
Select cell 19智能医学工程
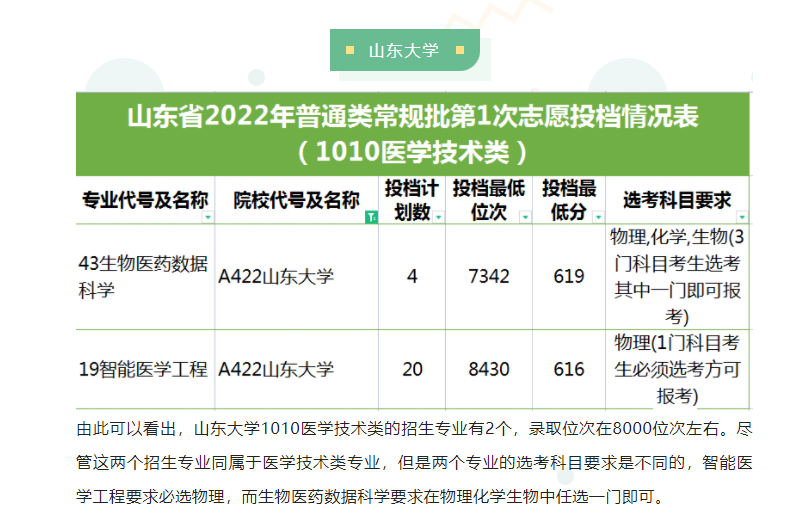click(145, 369)
